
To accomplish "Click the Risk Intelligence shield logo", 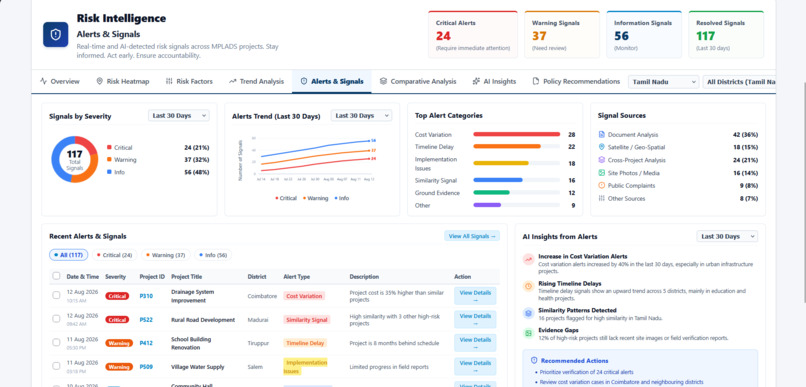I will click(56, 34).
